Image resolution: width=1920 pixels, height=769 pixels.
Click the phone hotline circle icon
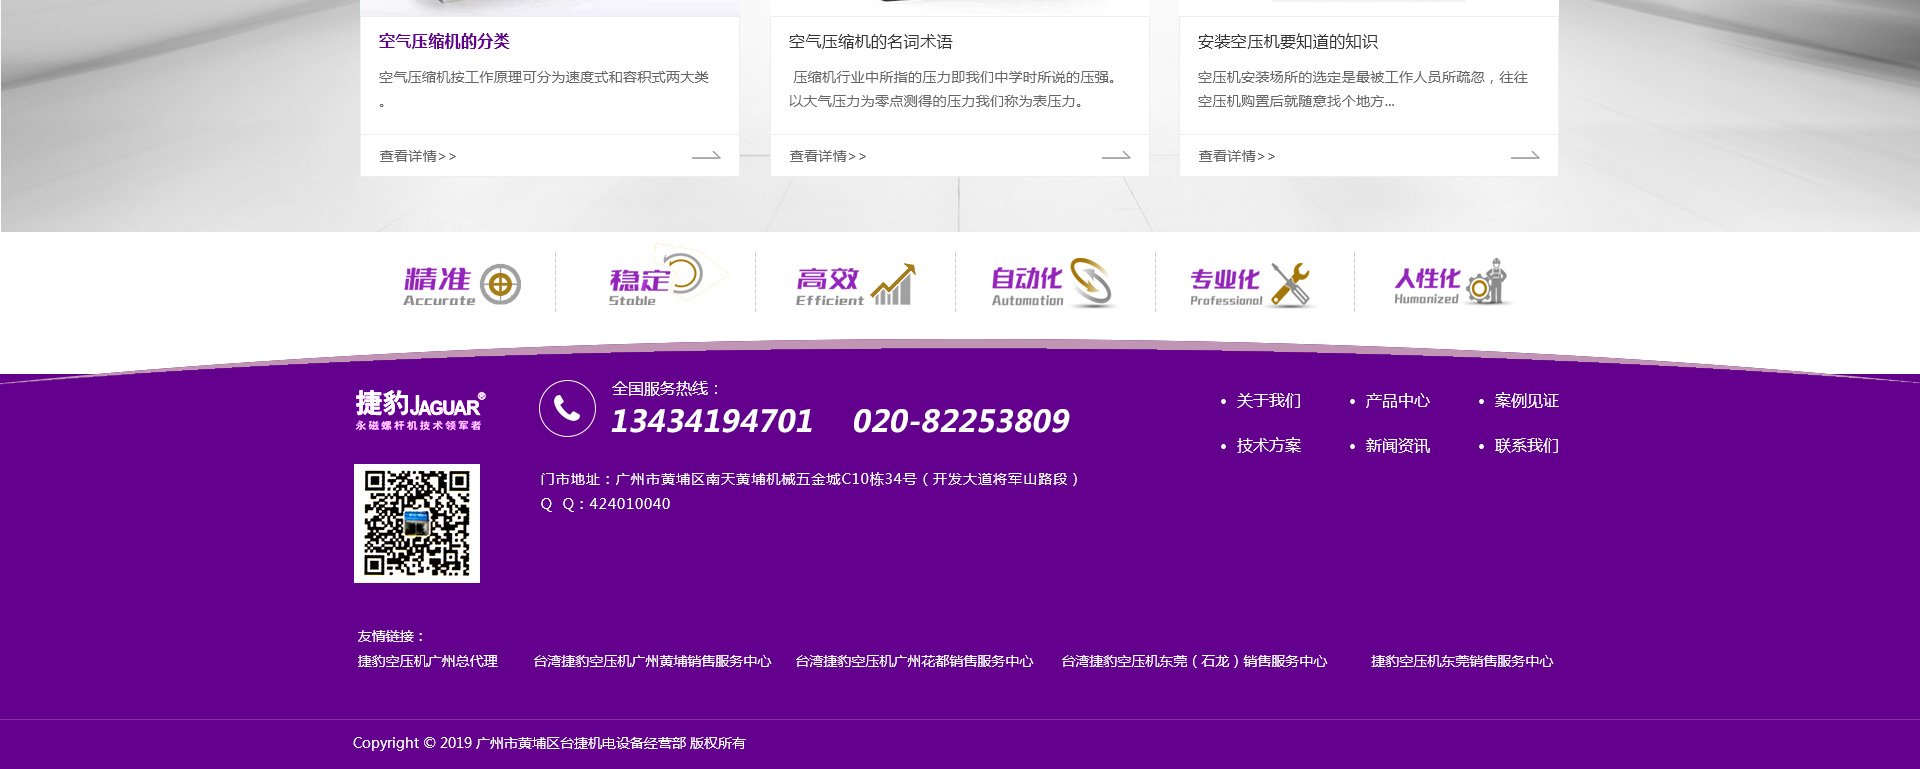click(x=567, y=408)
